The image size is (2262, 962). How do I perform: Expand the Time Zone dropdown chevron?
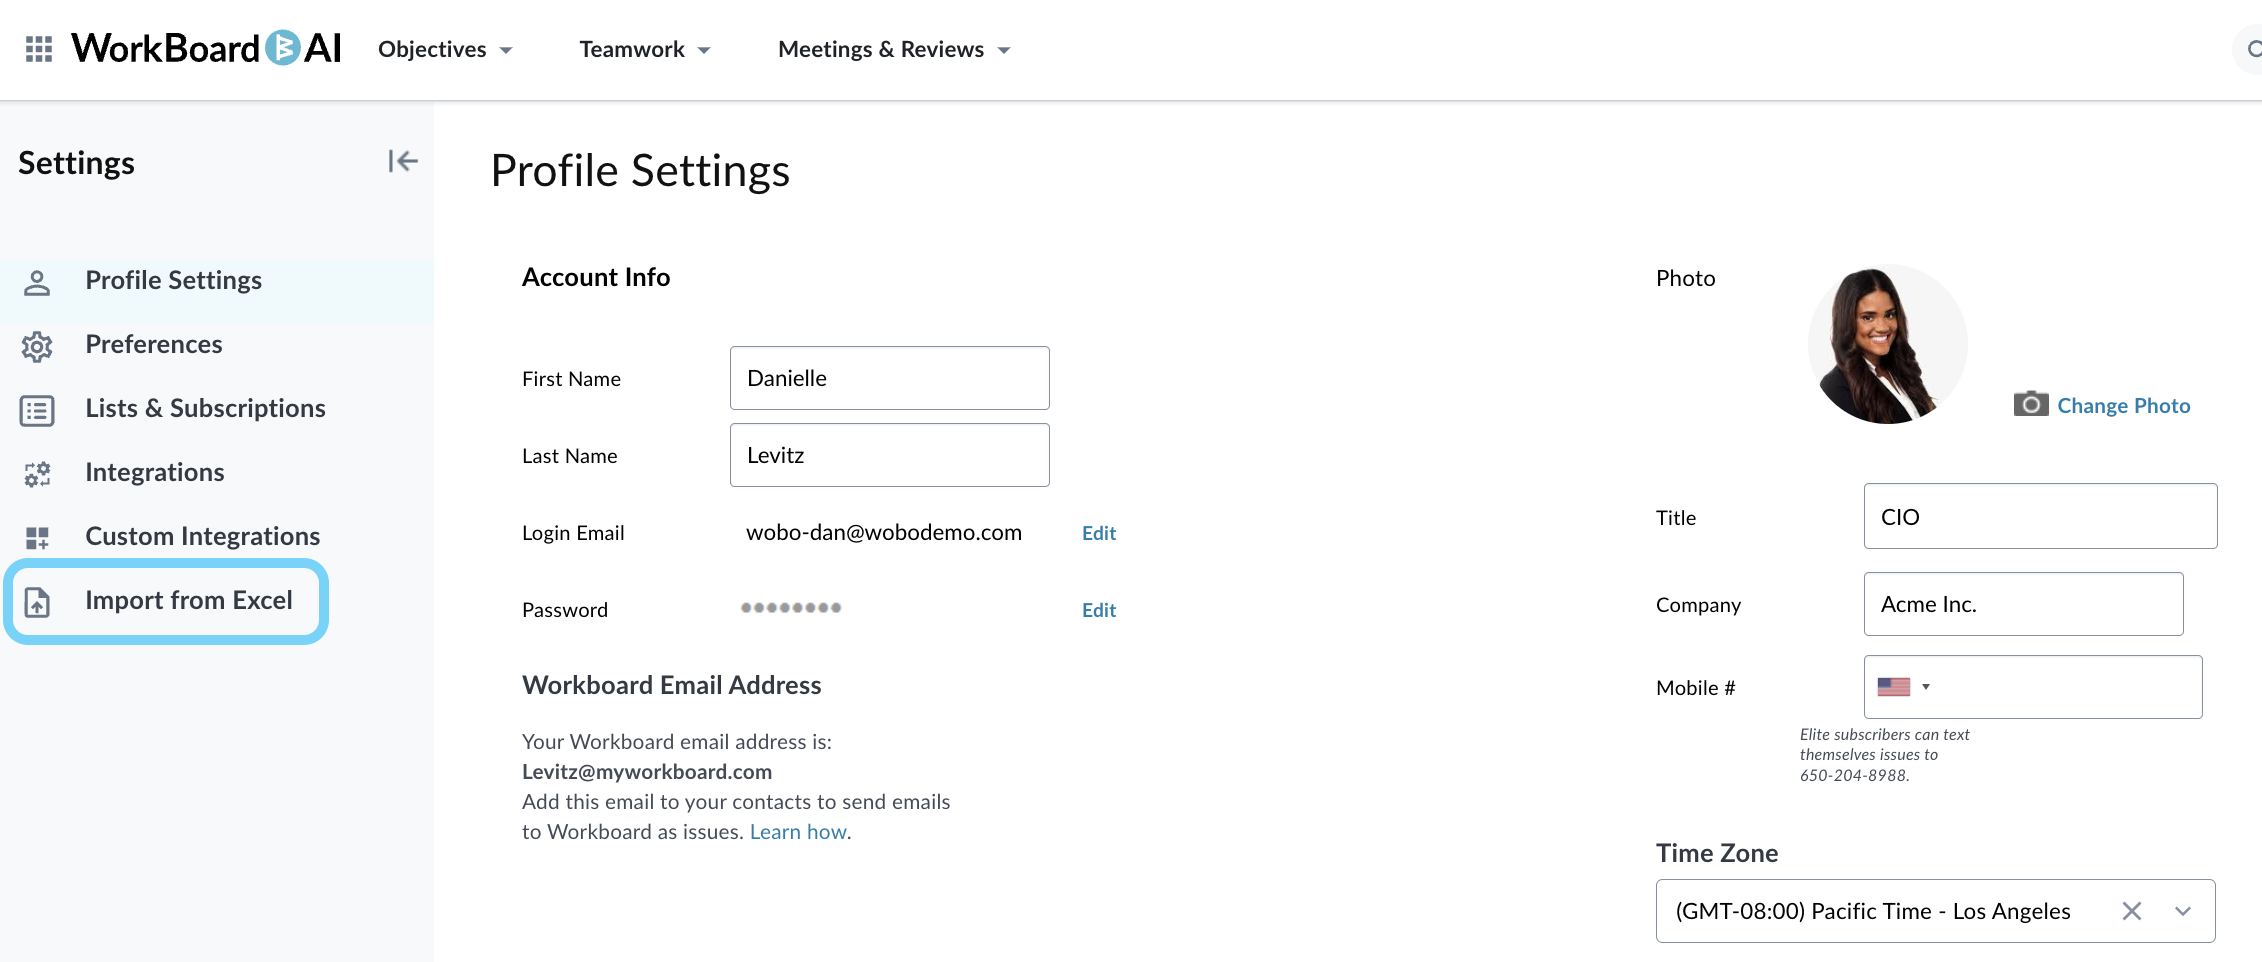[x=2183, y=911]
